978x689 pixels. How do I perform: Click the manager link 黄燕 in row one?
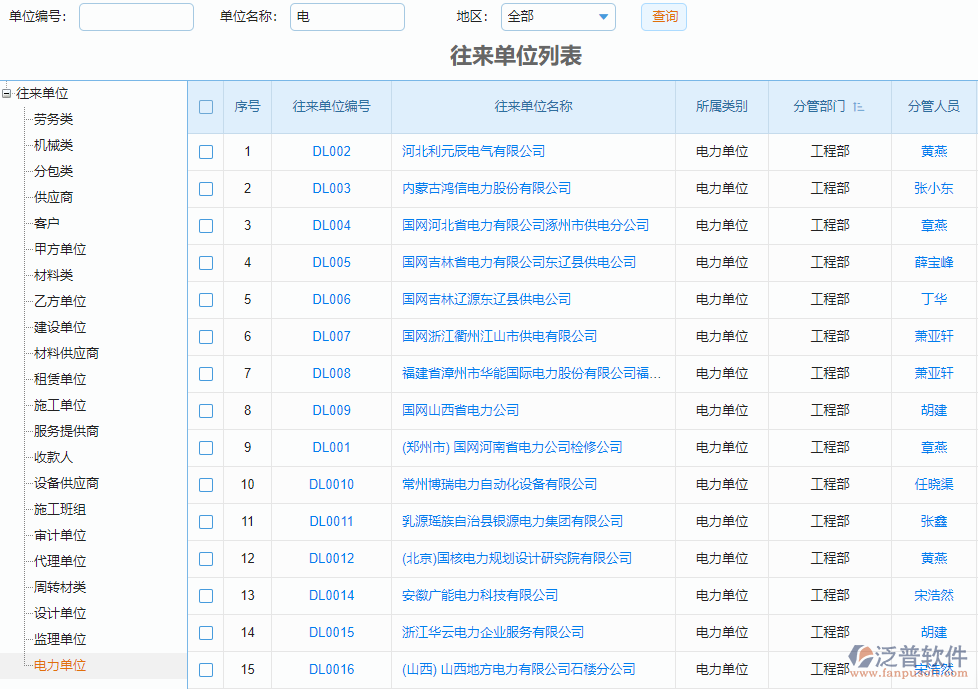tap(932, 152)
